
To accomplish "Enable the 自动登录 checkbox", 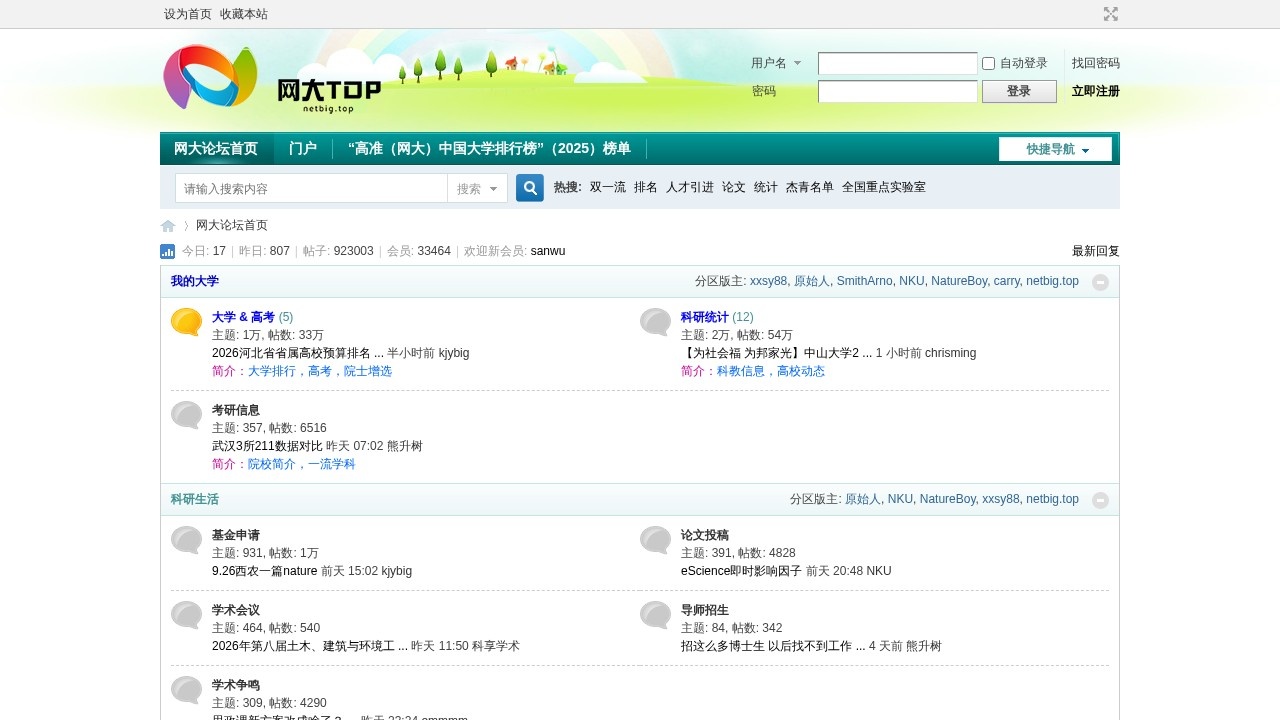I will (x=988, y=64).
